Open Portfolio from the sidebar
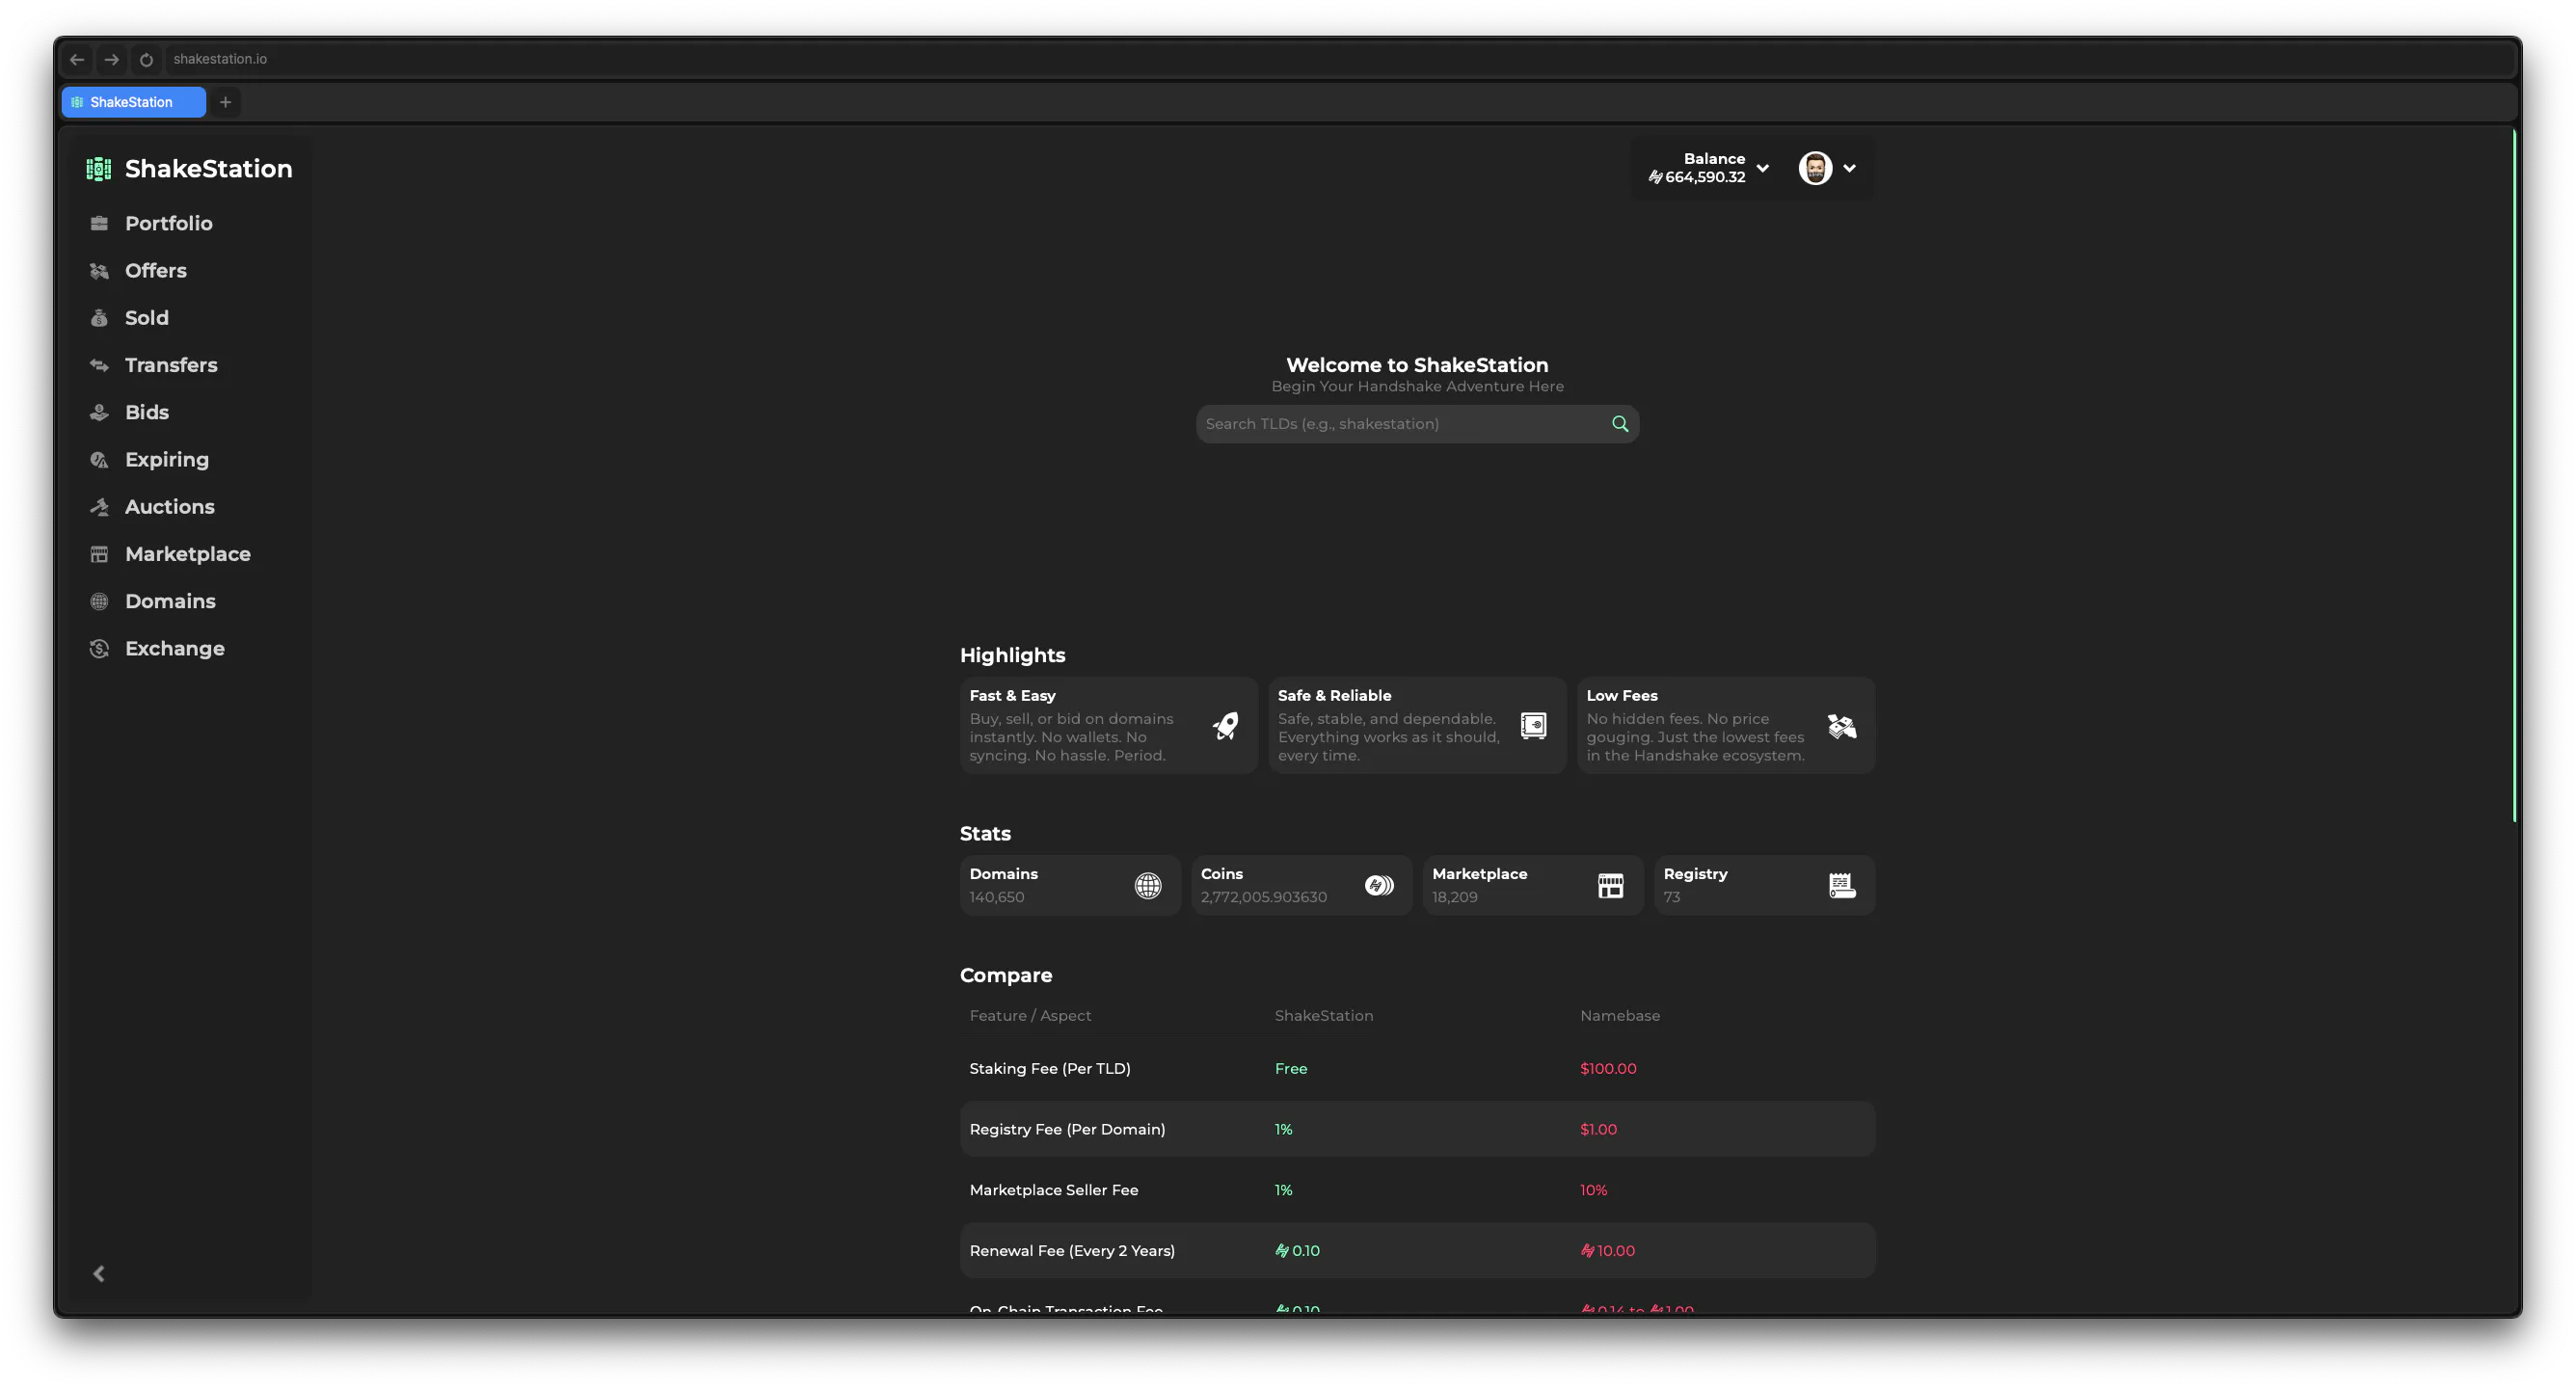 168,223
